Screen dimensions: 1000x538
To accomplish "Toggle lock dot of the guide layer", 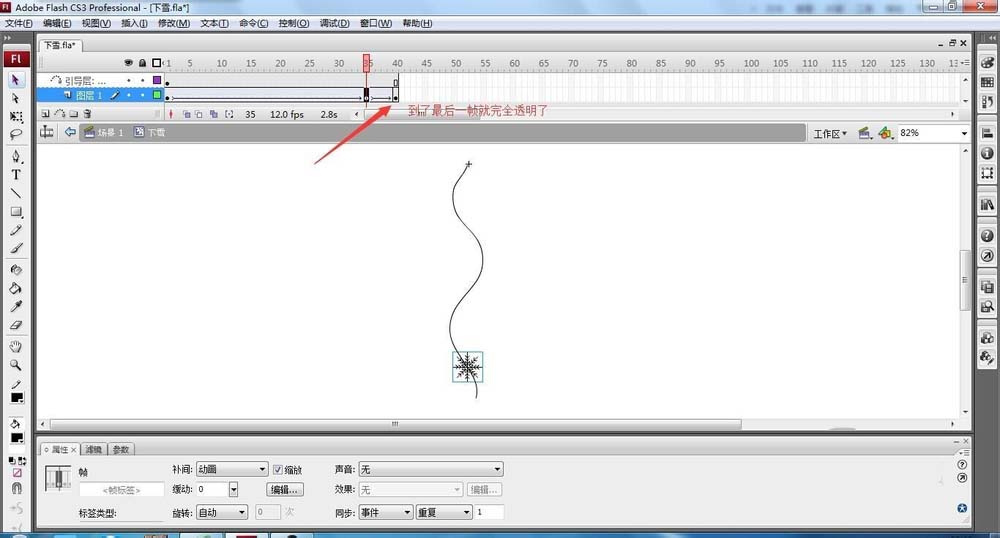I will (x=142, y=80).
